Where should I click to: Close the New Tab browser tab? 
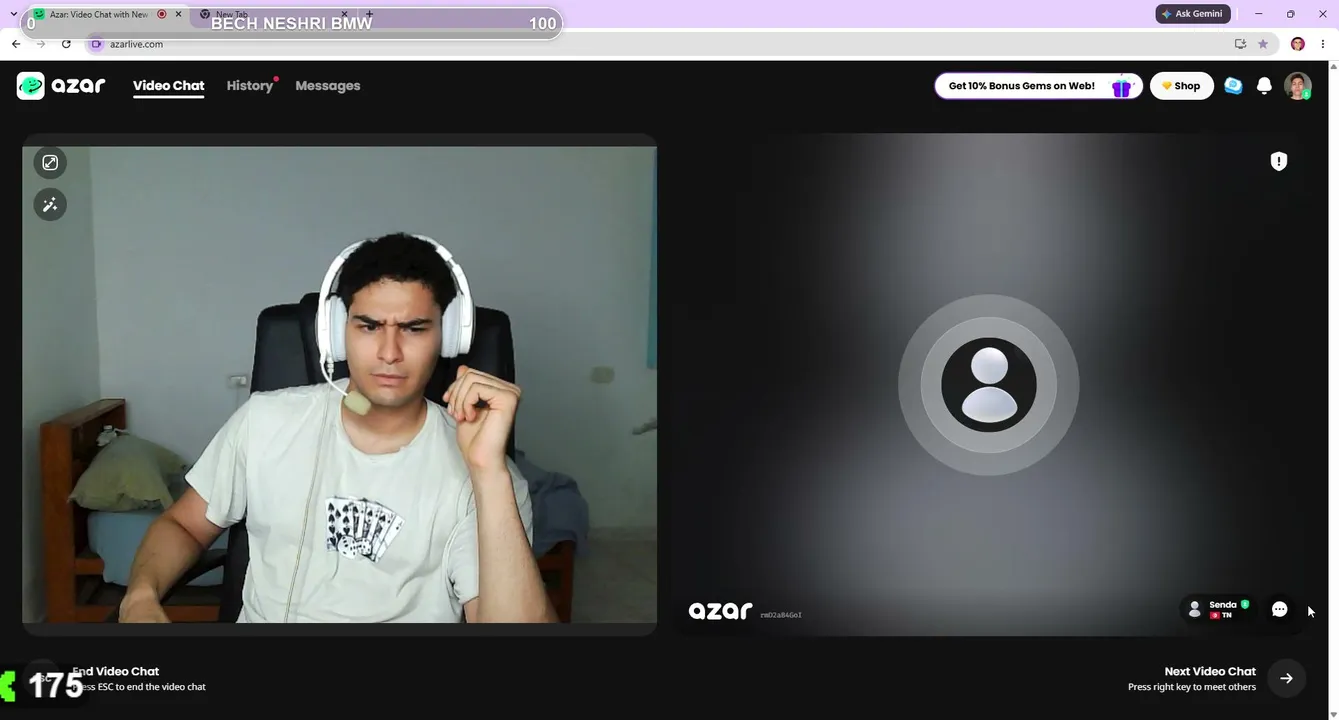click(344, 15)
